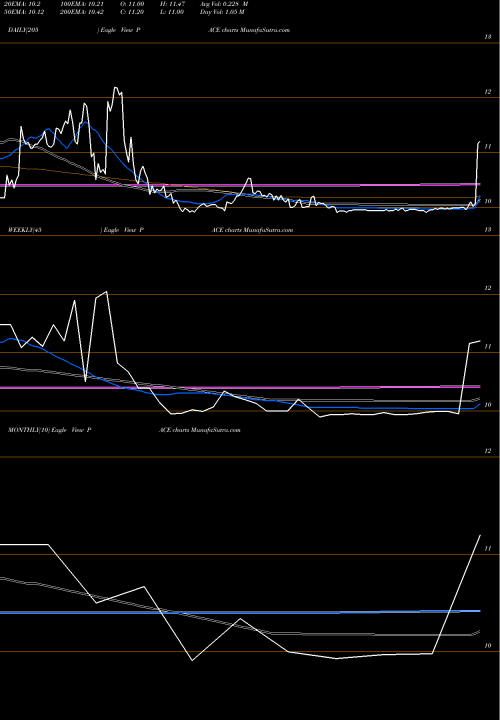Click the 12 axis label in the daily chart
The width and height of the screenshot is (500, 720).
click(488, 92)
